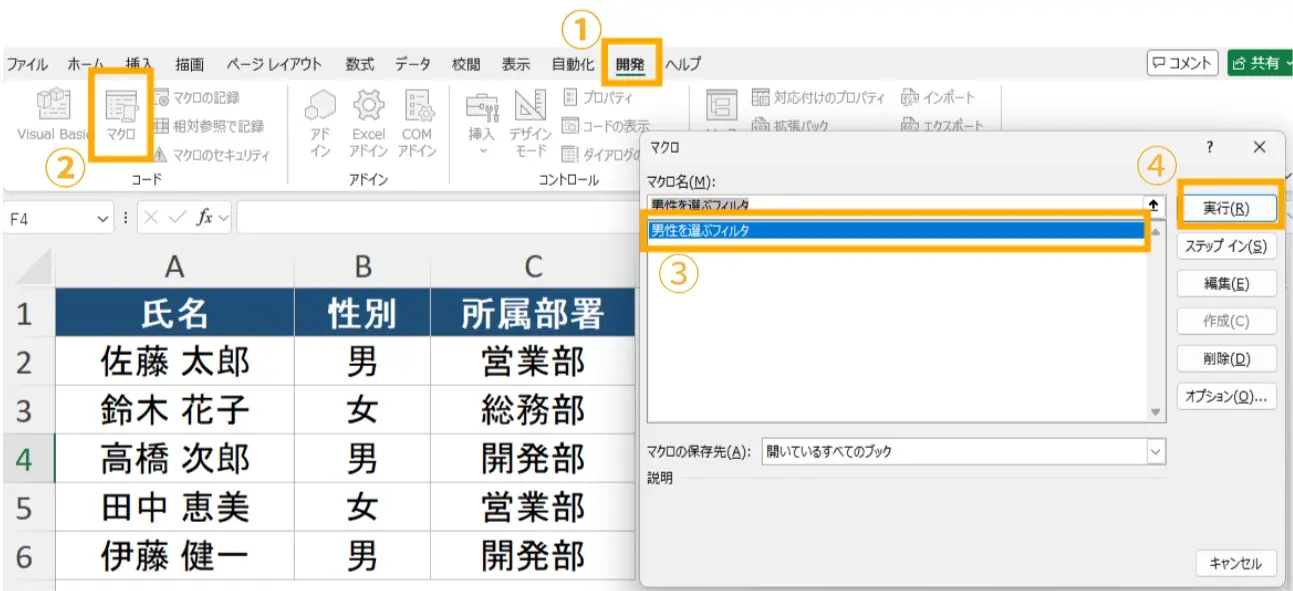
Task: Click the 性別 header cell
Action: tap(362, 313)
